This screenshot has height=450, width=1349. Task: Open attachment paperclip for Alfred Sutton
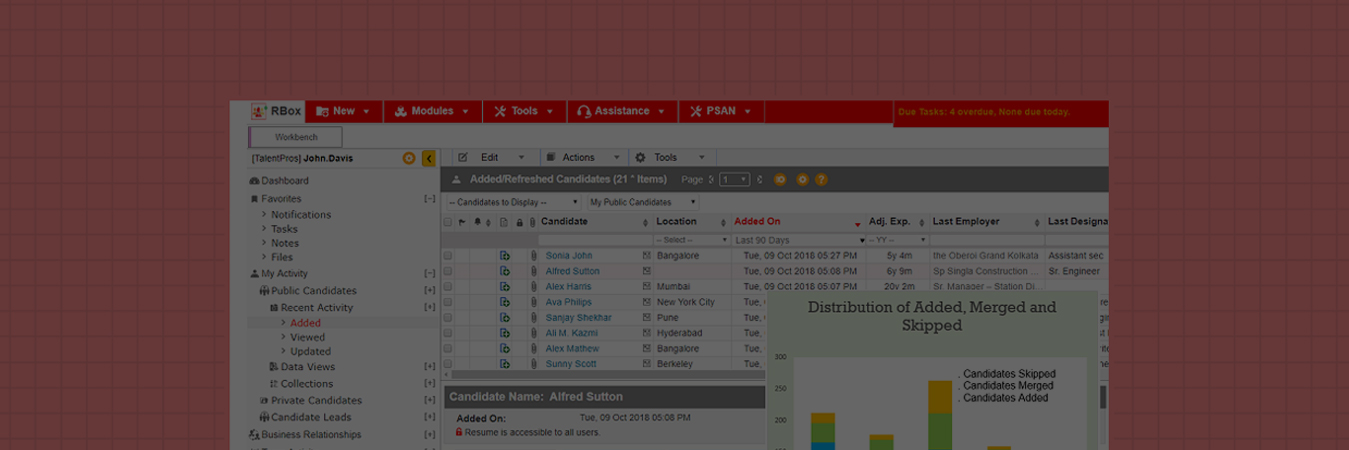(x=534, y=271)
